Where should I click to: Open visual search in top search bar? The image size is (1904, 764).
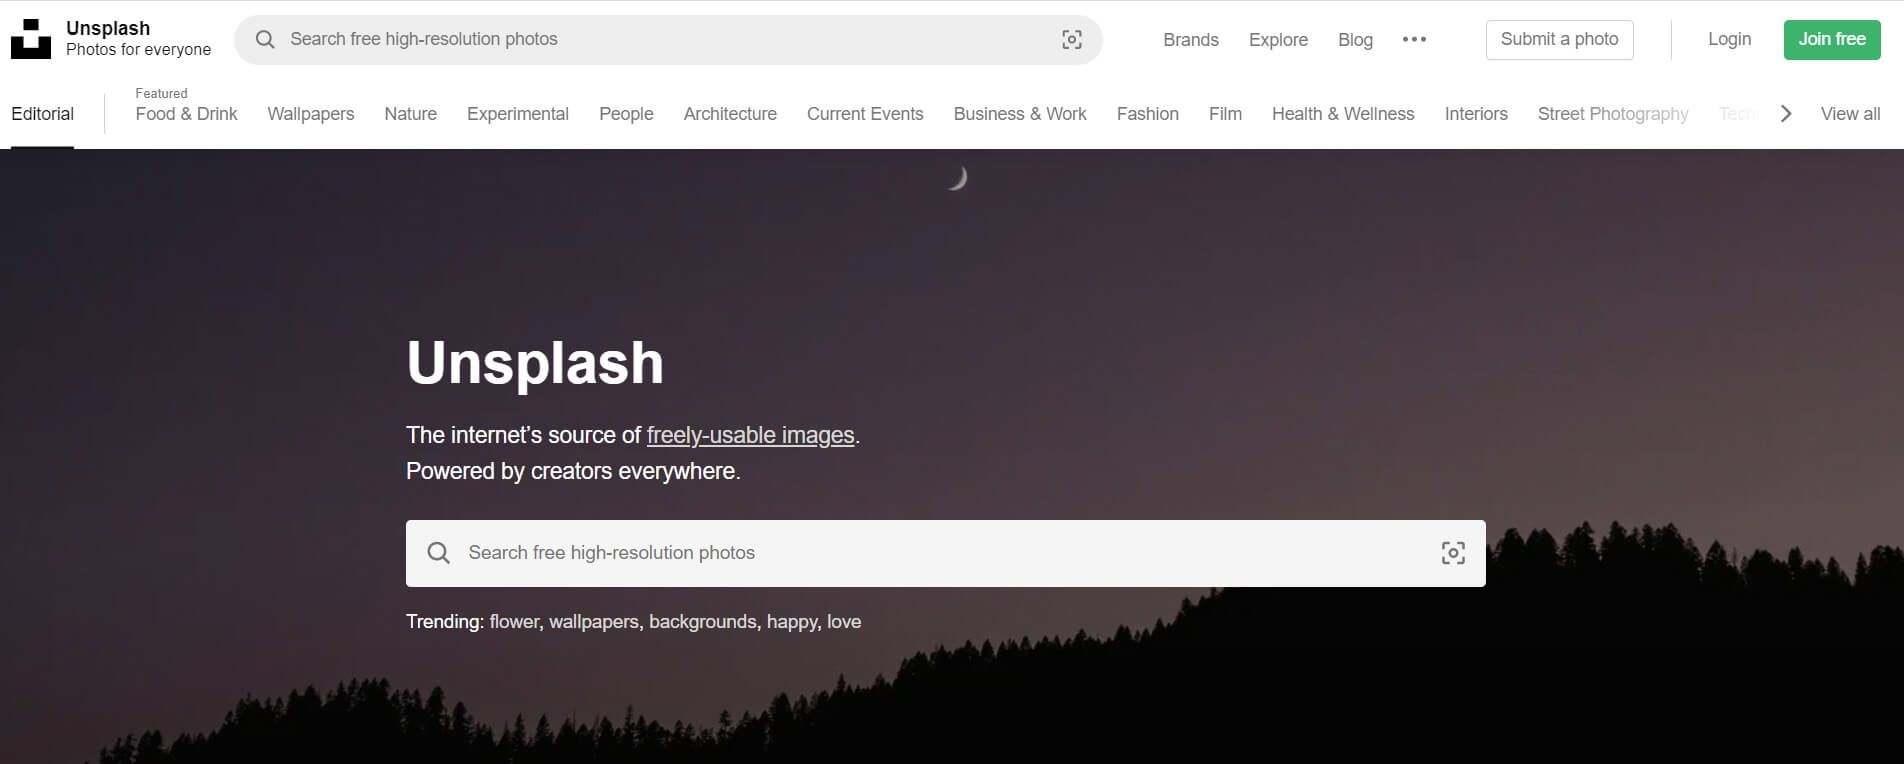tap(1071, 40)
